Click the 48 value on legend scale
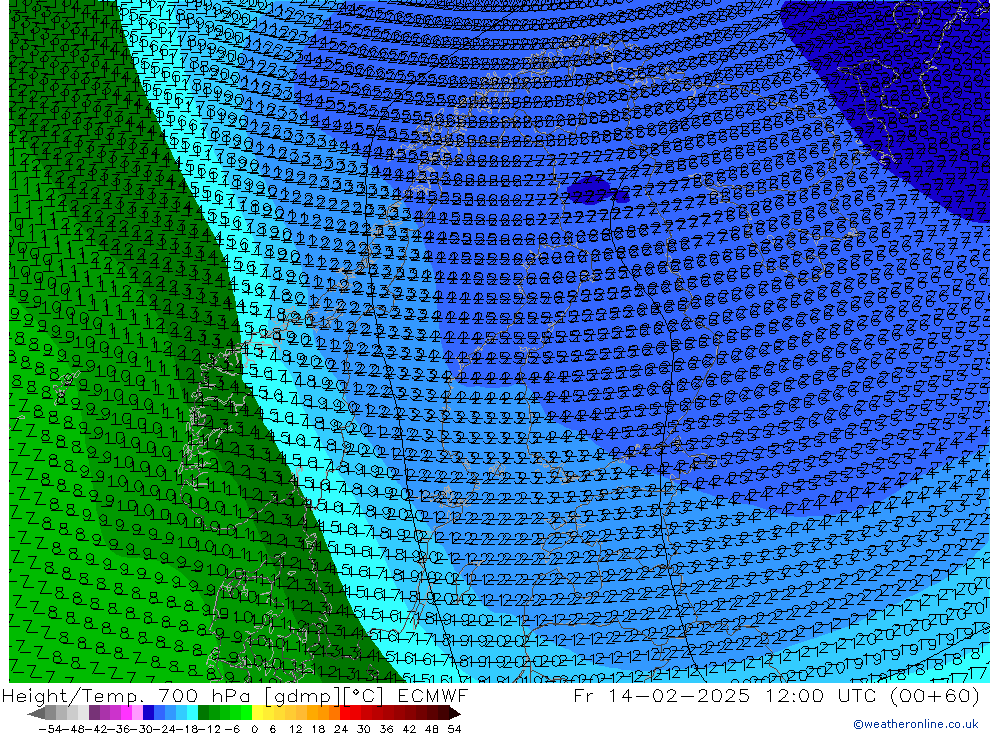This screenshot has width=1000, height=733. [432, 729]
